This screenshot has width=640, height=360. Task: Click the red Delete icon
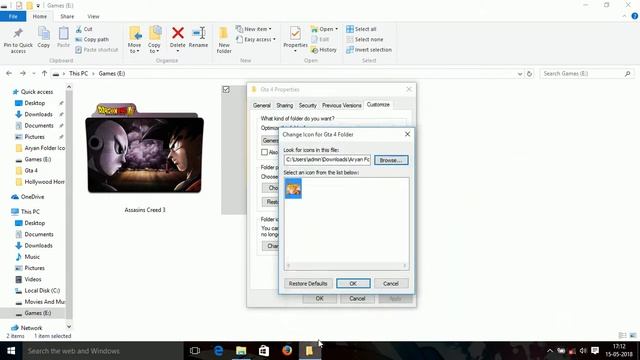pyautogui.click(x=178, y=33)
